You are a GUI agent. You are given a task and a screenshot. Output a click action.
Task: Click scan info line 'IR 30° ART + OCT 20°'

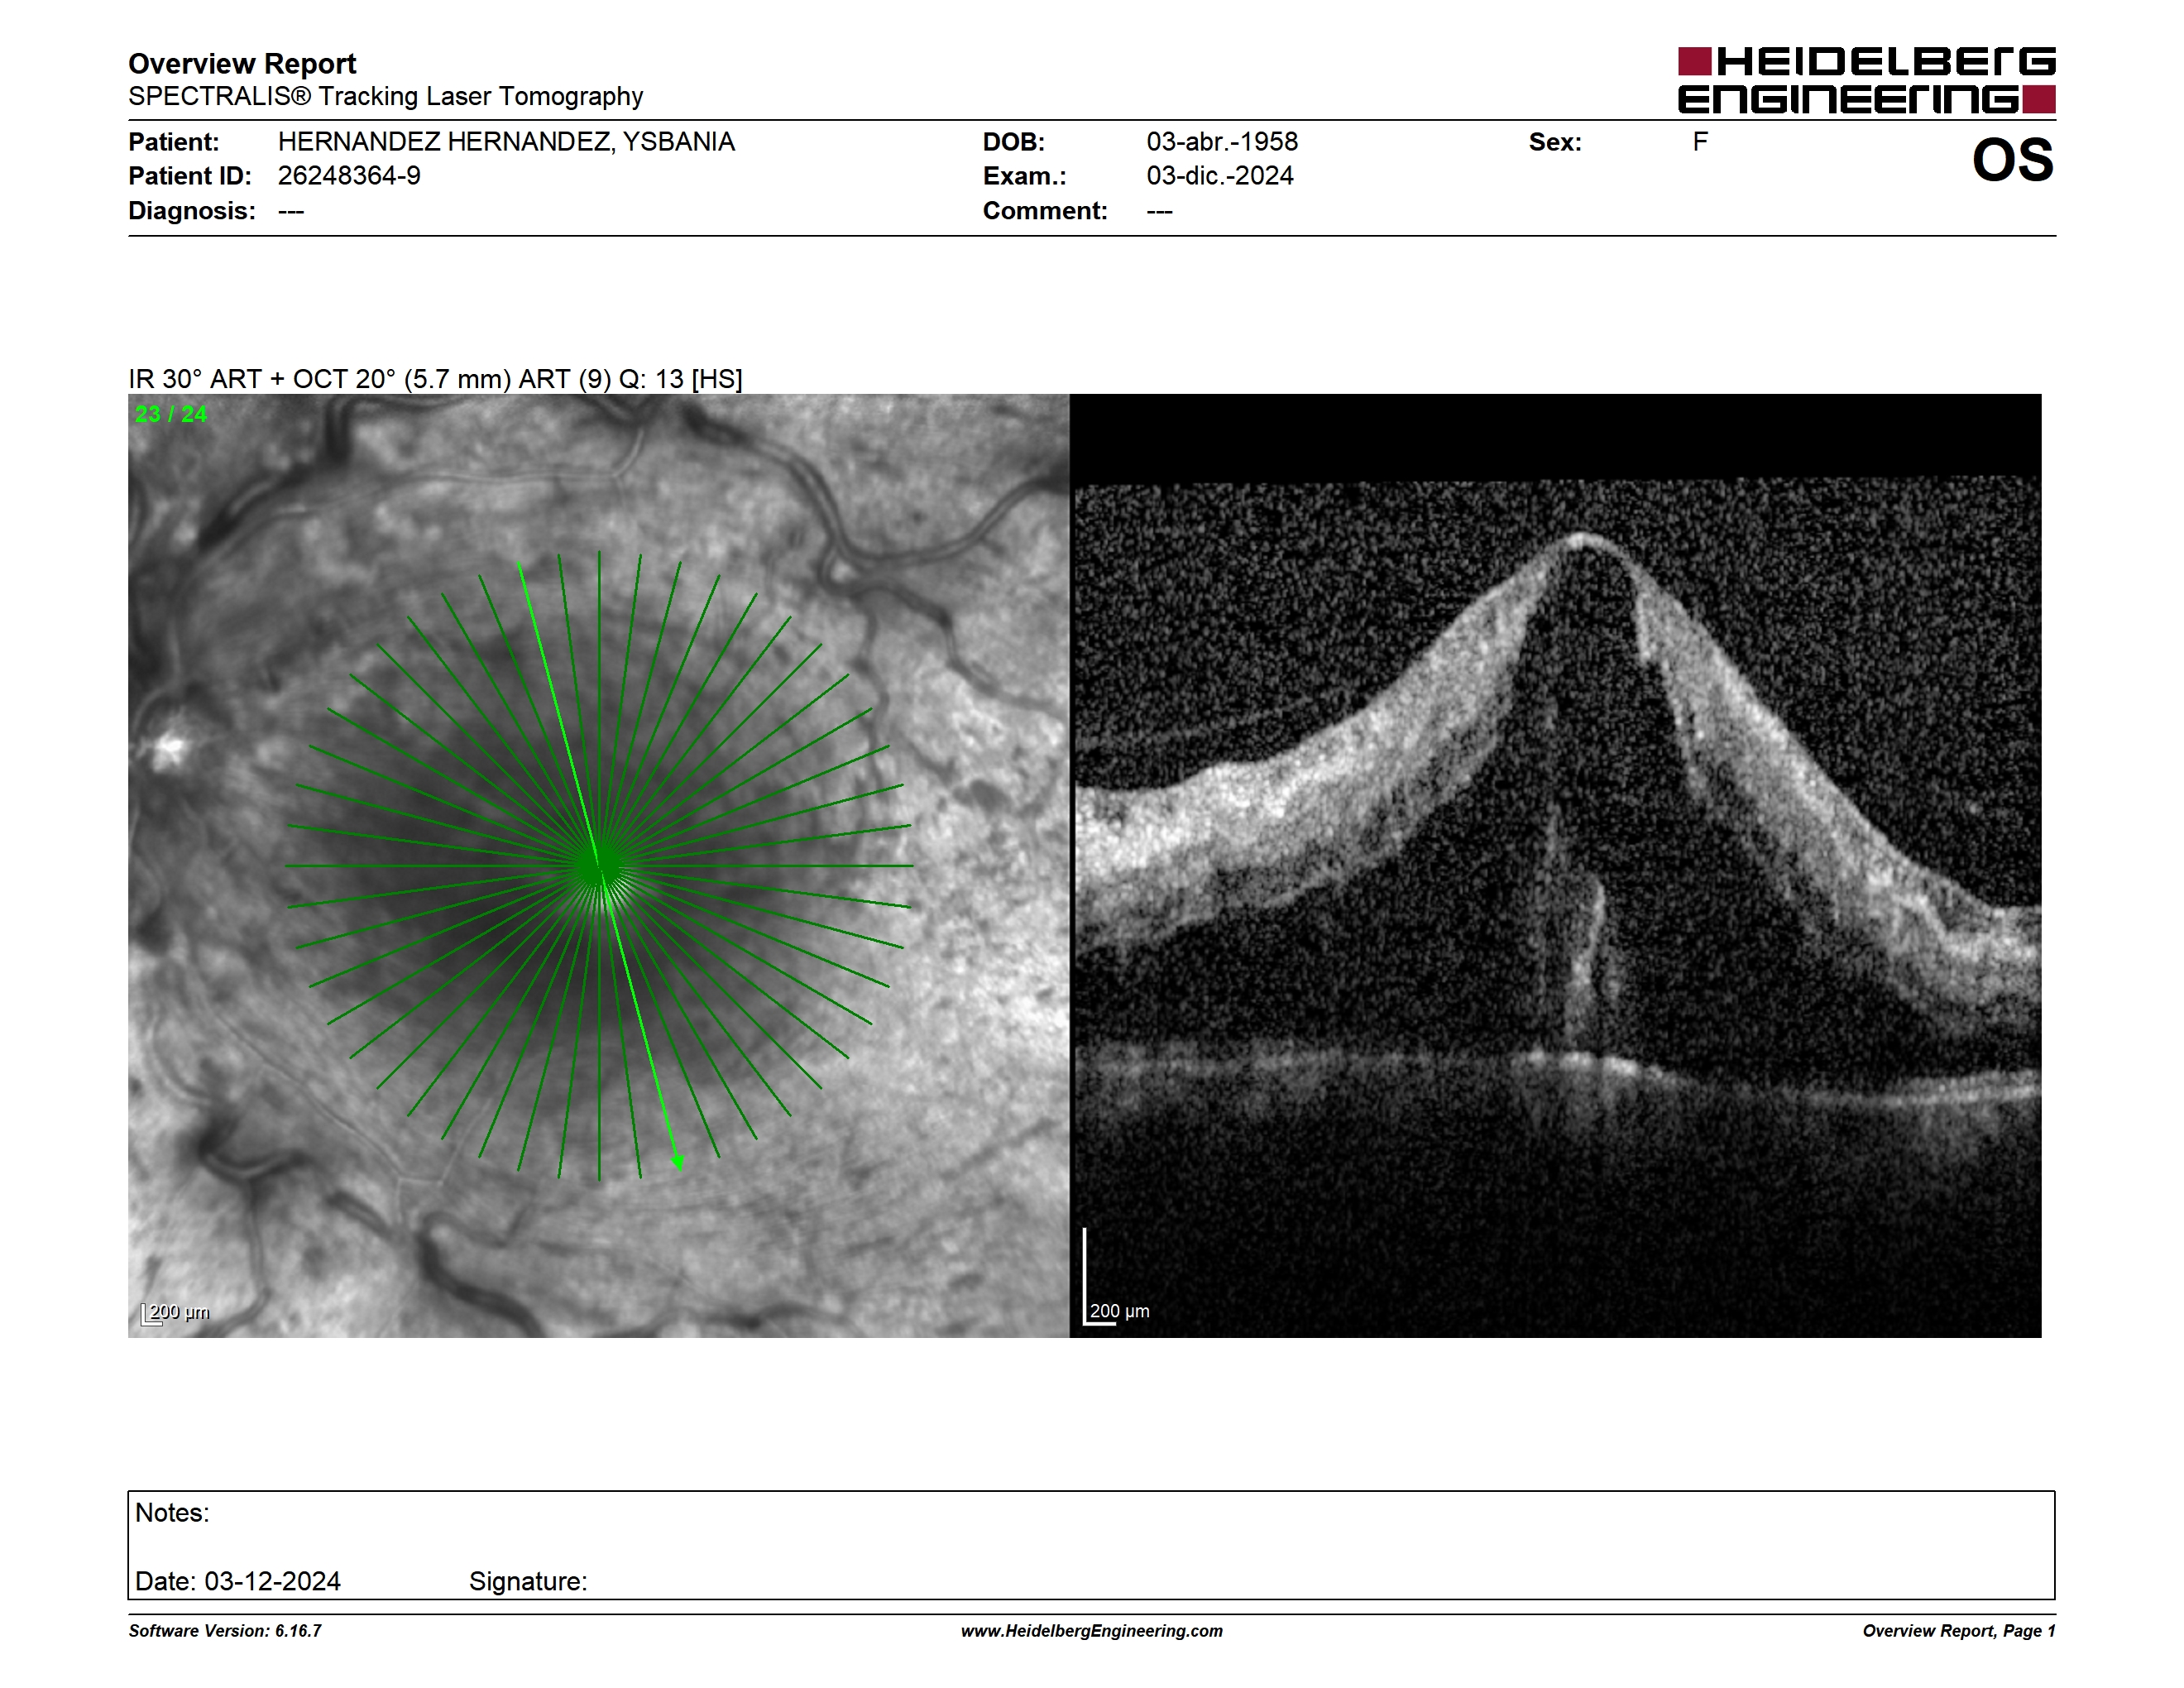click(x=435, y=379)
